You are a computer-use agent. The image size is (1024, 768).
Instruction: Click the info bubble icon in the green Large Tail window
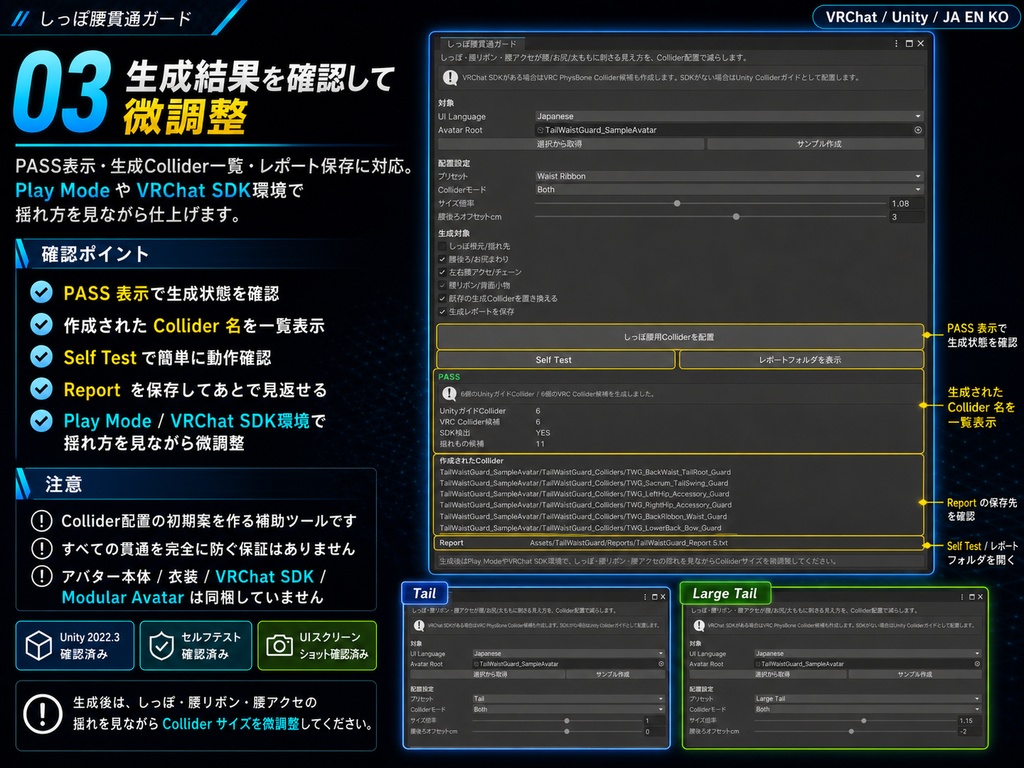click(698, 625)
